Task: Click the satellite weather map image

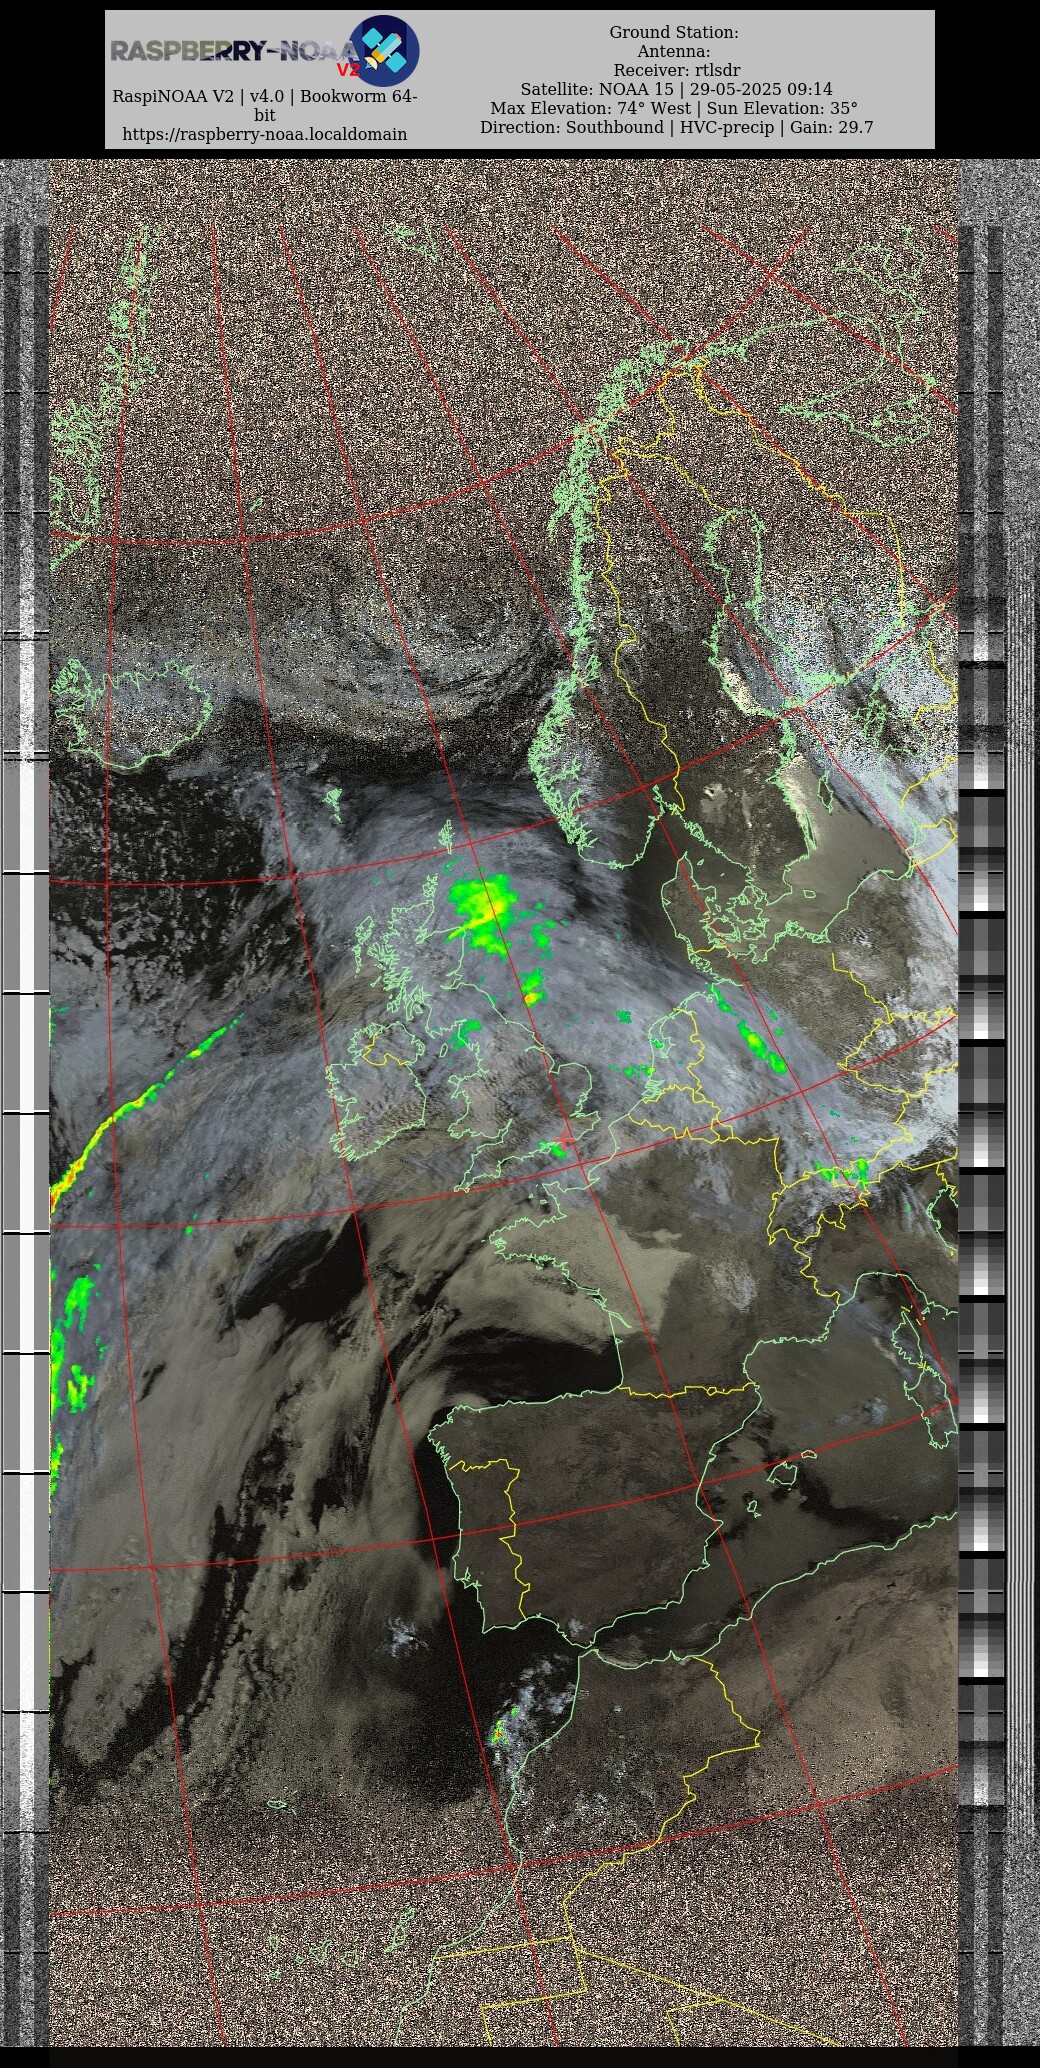Action: pos(520,1103)
